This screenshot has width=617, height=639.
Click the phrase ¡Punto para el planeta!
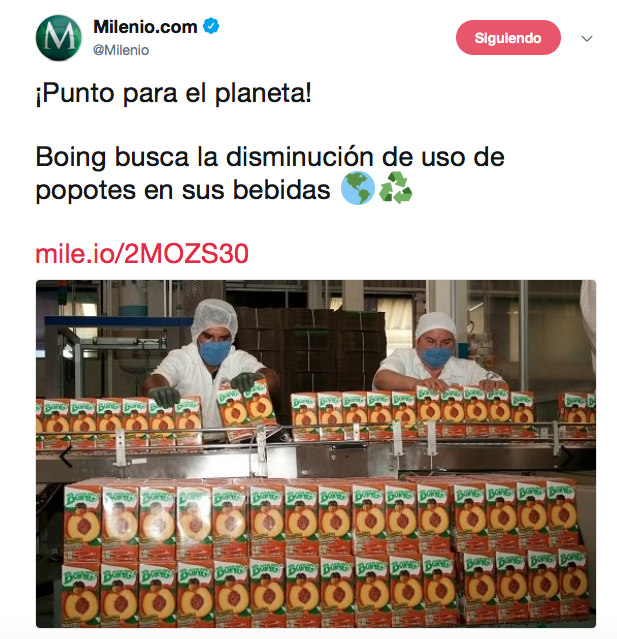coord(174,93)
